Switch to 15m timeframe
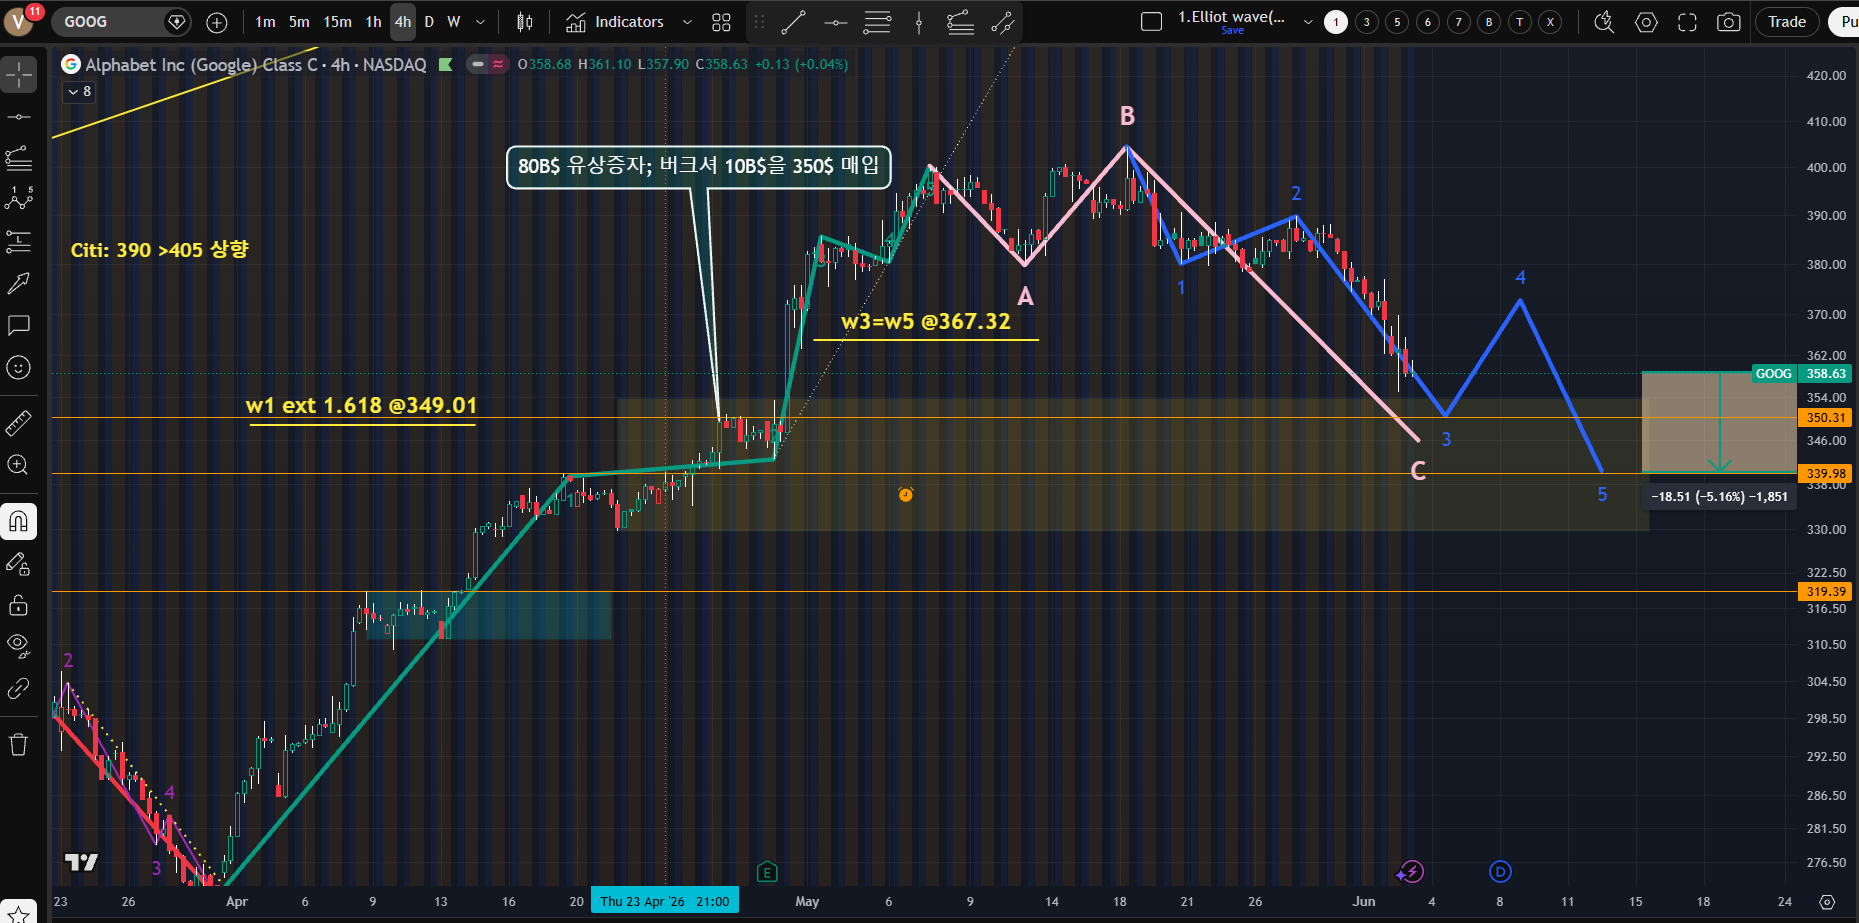The image size is (1859, 923). (337, 22)
